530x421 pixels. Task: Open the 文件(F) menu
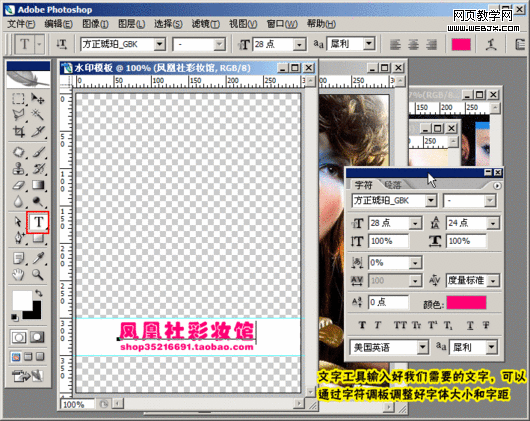point(21,24)
